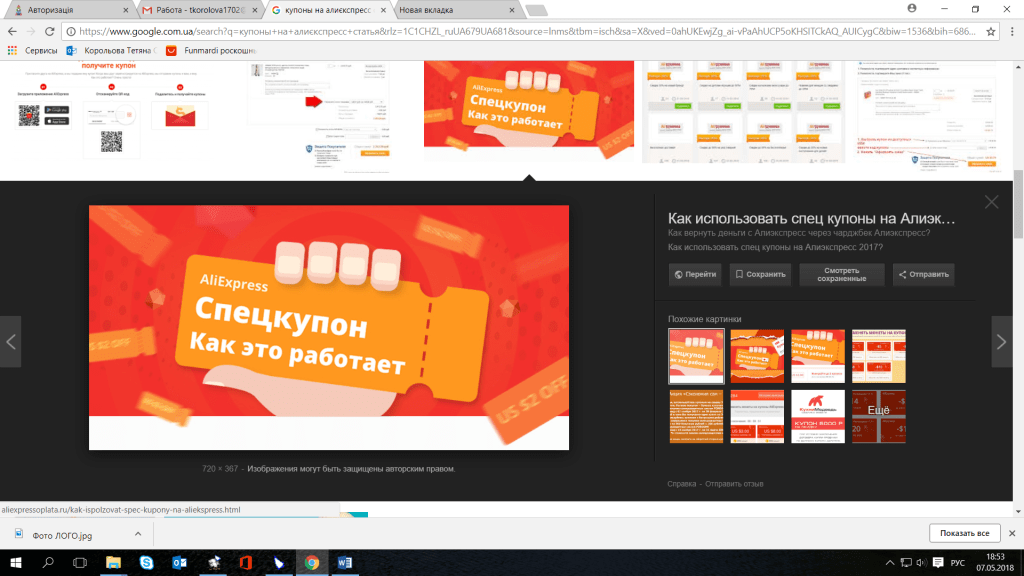Image resolution: width=1024 pixels, height=576 pixels.
Task: Open the Windows Start menu
Action: [16, 563]
